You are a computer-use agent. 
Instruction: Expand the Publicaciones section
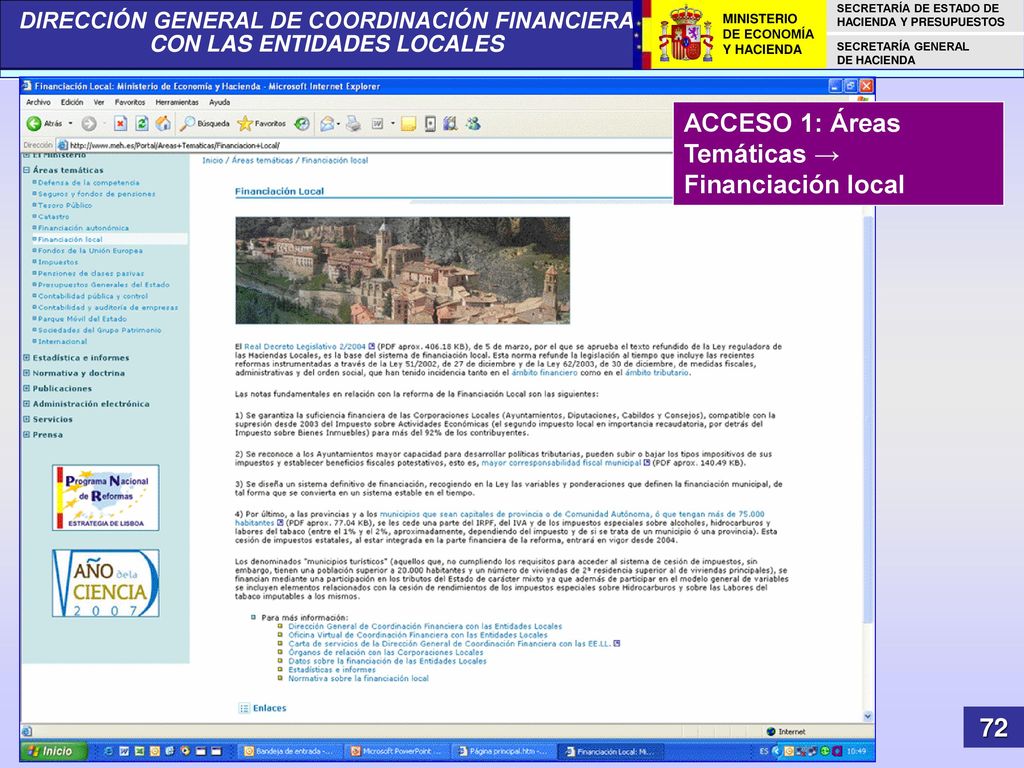click(27, 389)
